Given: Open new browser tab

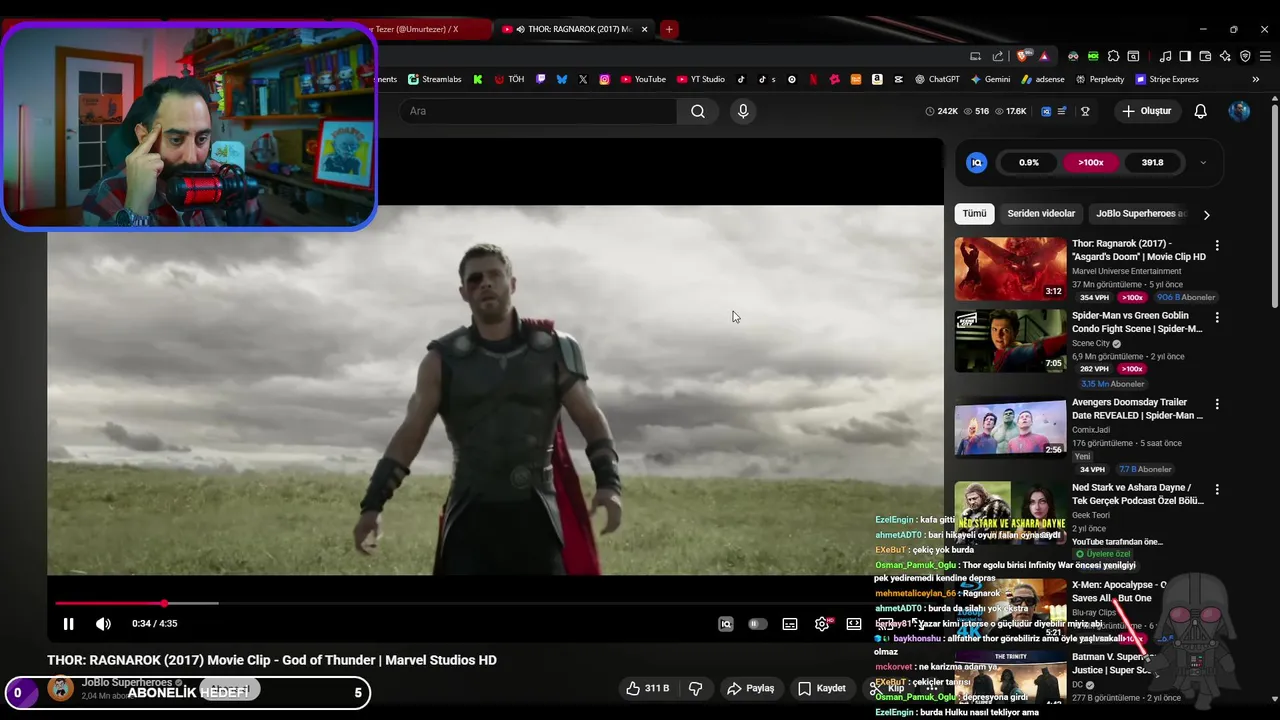Looking at the screenshot, I should [x=669, y=29].
